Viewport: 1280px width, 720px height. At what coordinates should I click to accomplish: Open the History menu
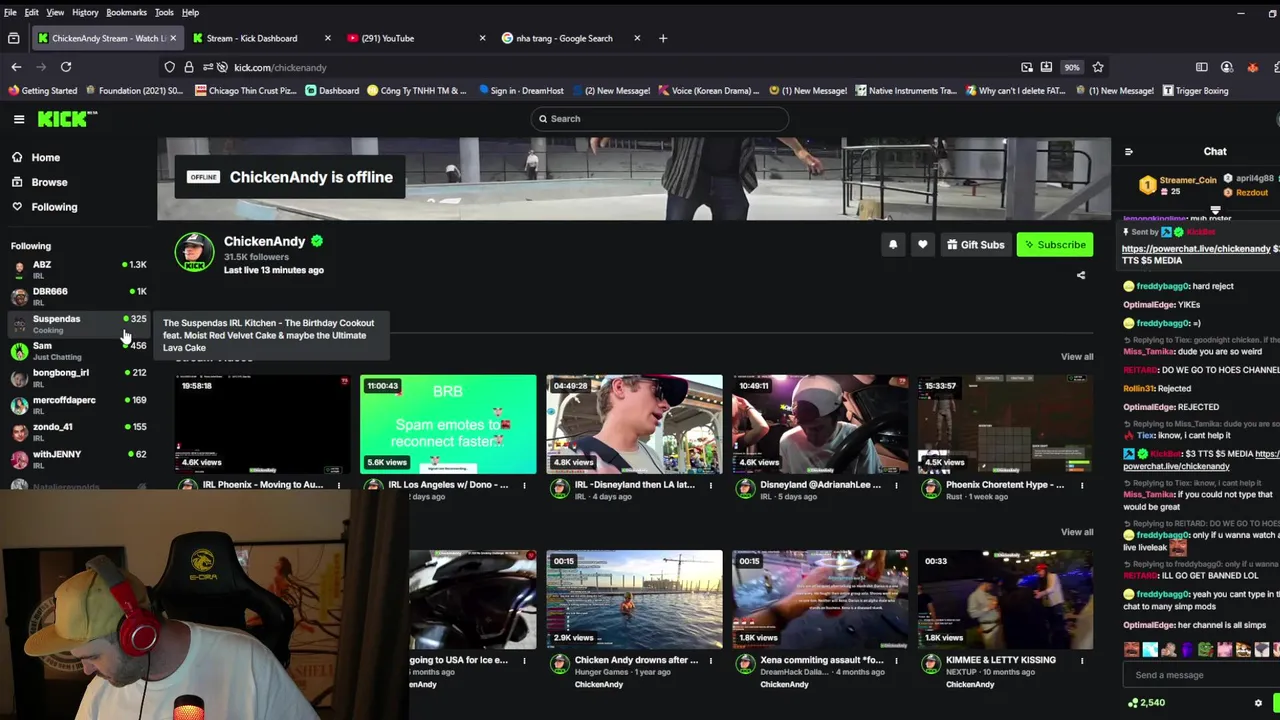[85, 12]
